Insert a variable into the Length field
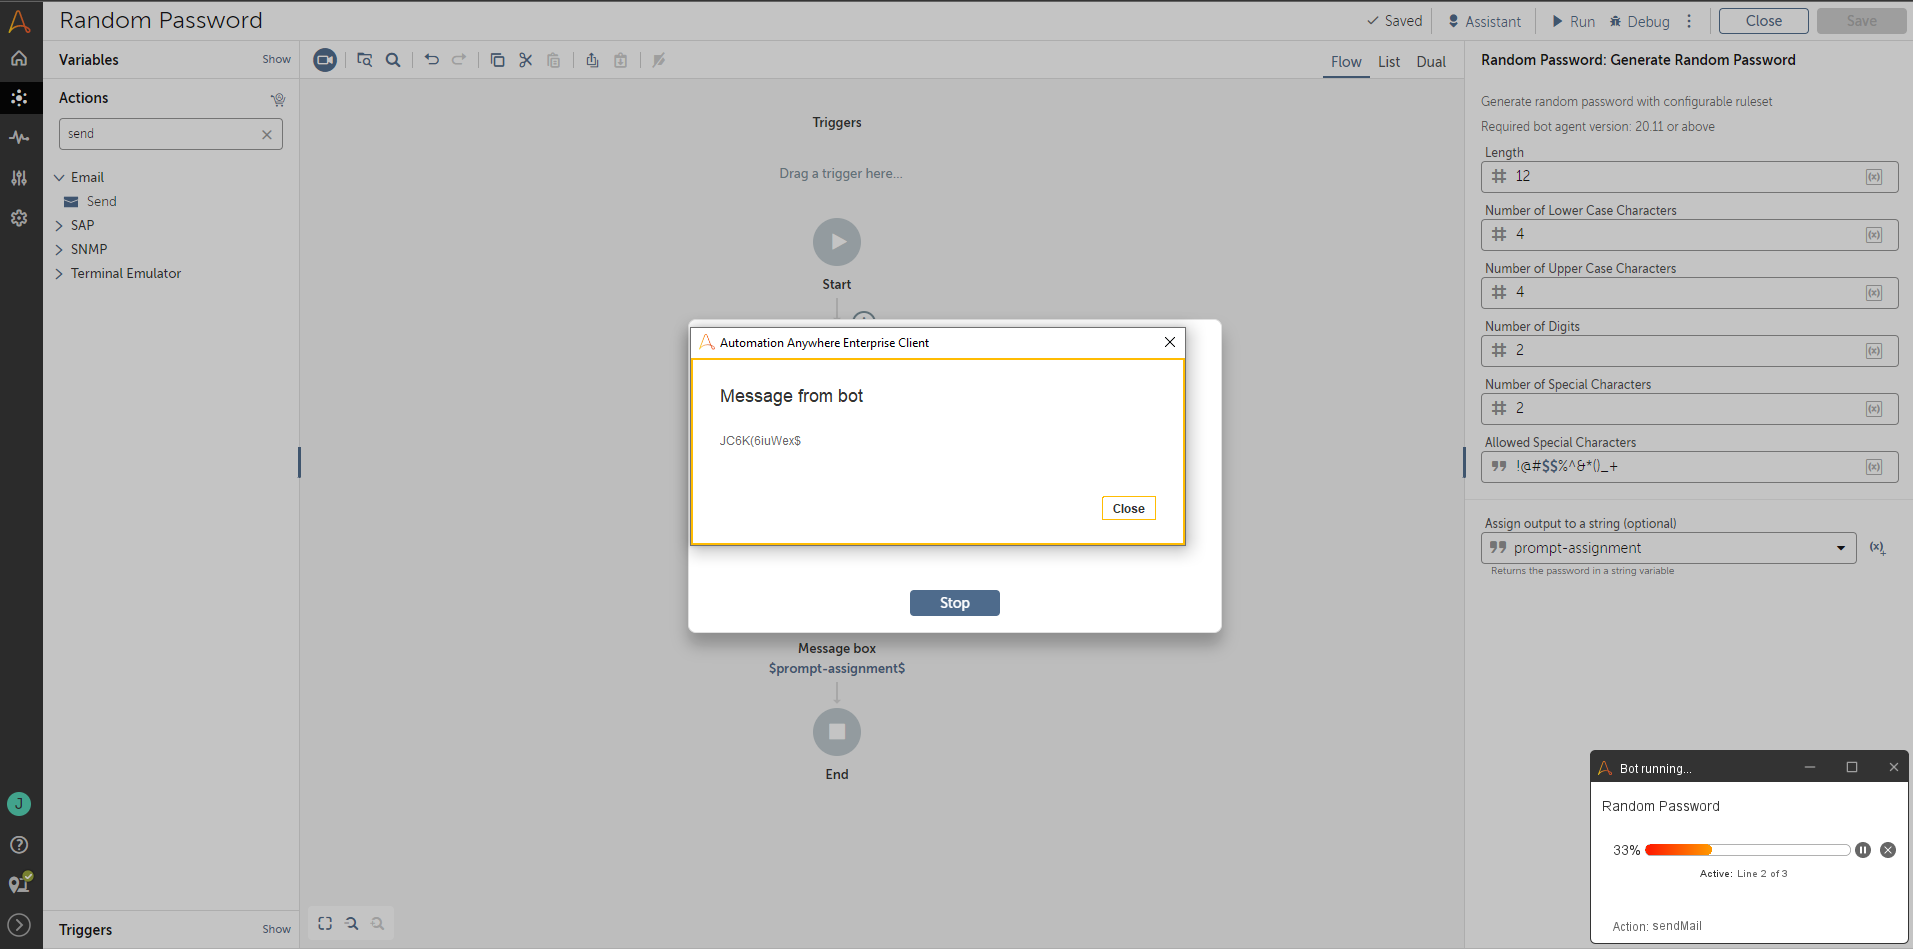Image resolution: width=1913 pixels, height=949 pixels. pyautogui.click(x=1874, y=177)
